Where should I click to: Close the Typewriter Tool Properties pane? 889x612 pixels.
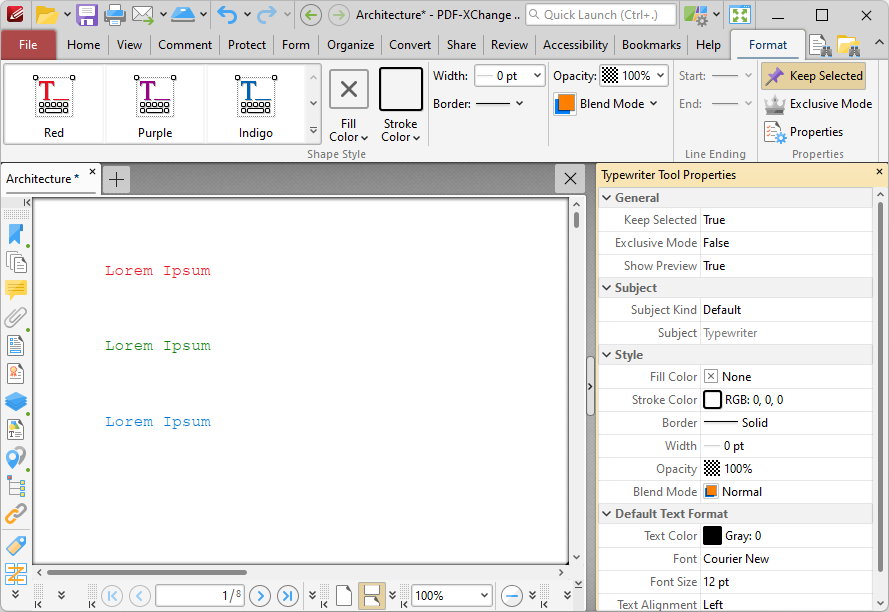point(879,172)
